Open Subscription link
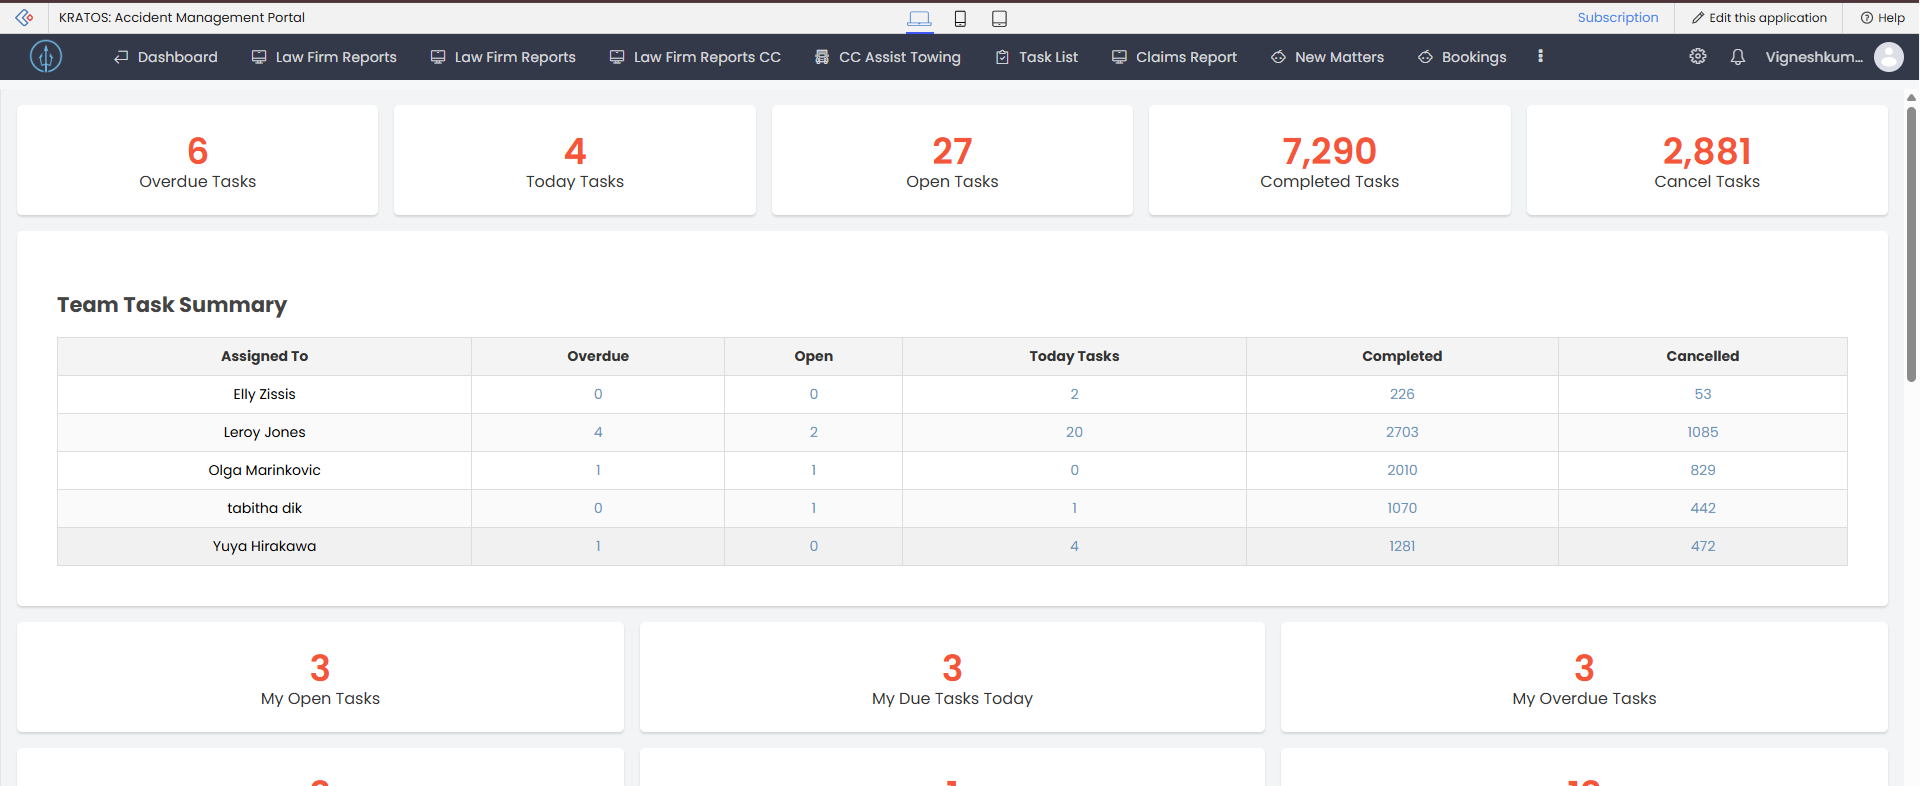Image resolution: width=1920 pixels, height=786 pixels. pyautogui.click(x=1618, y=17)
